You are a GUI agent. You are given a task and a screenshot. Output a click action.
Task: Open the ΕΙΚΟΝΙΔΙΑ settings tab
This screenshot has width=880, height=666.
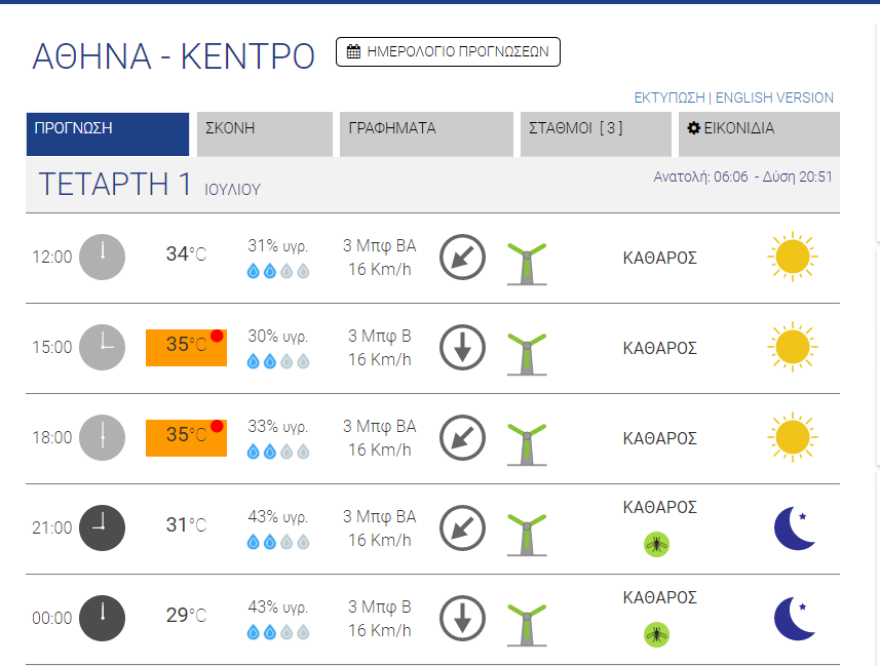point(759,134)
